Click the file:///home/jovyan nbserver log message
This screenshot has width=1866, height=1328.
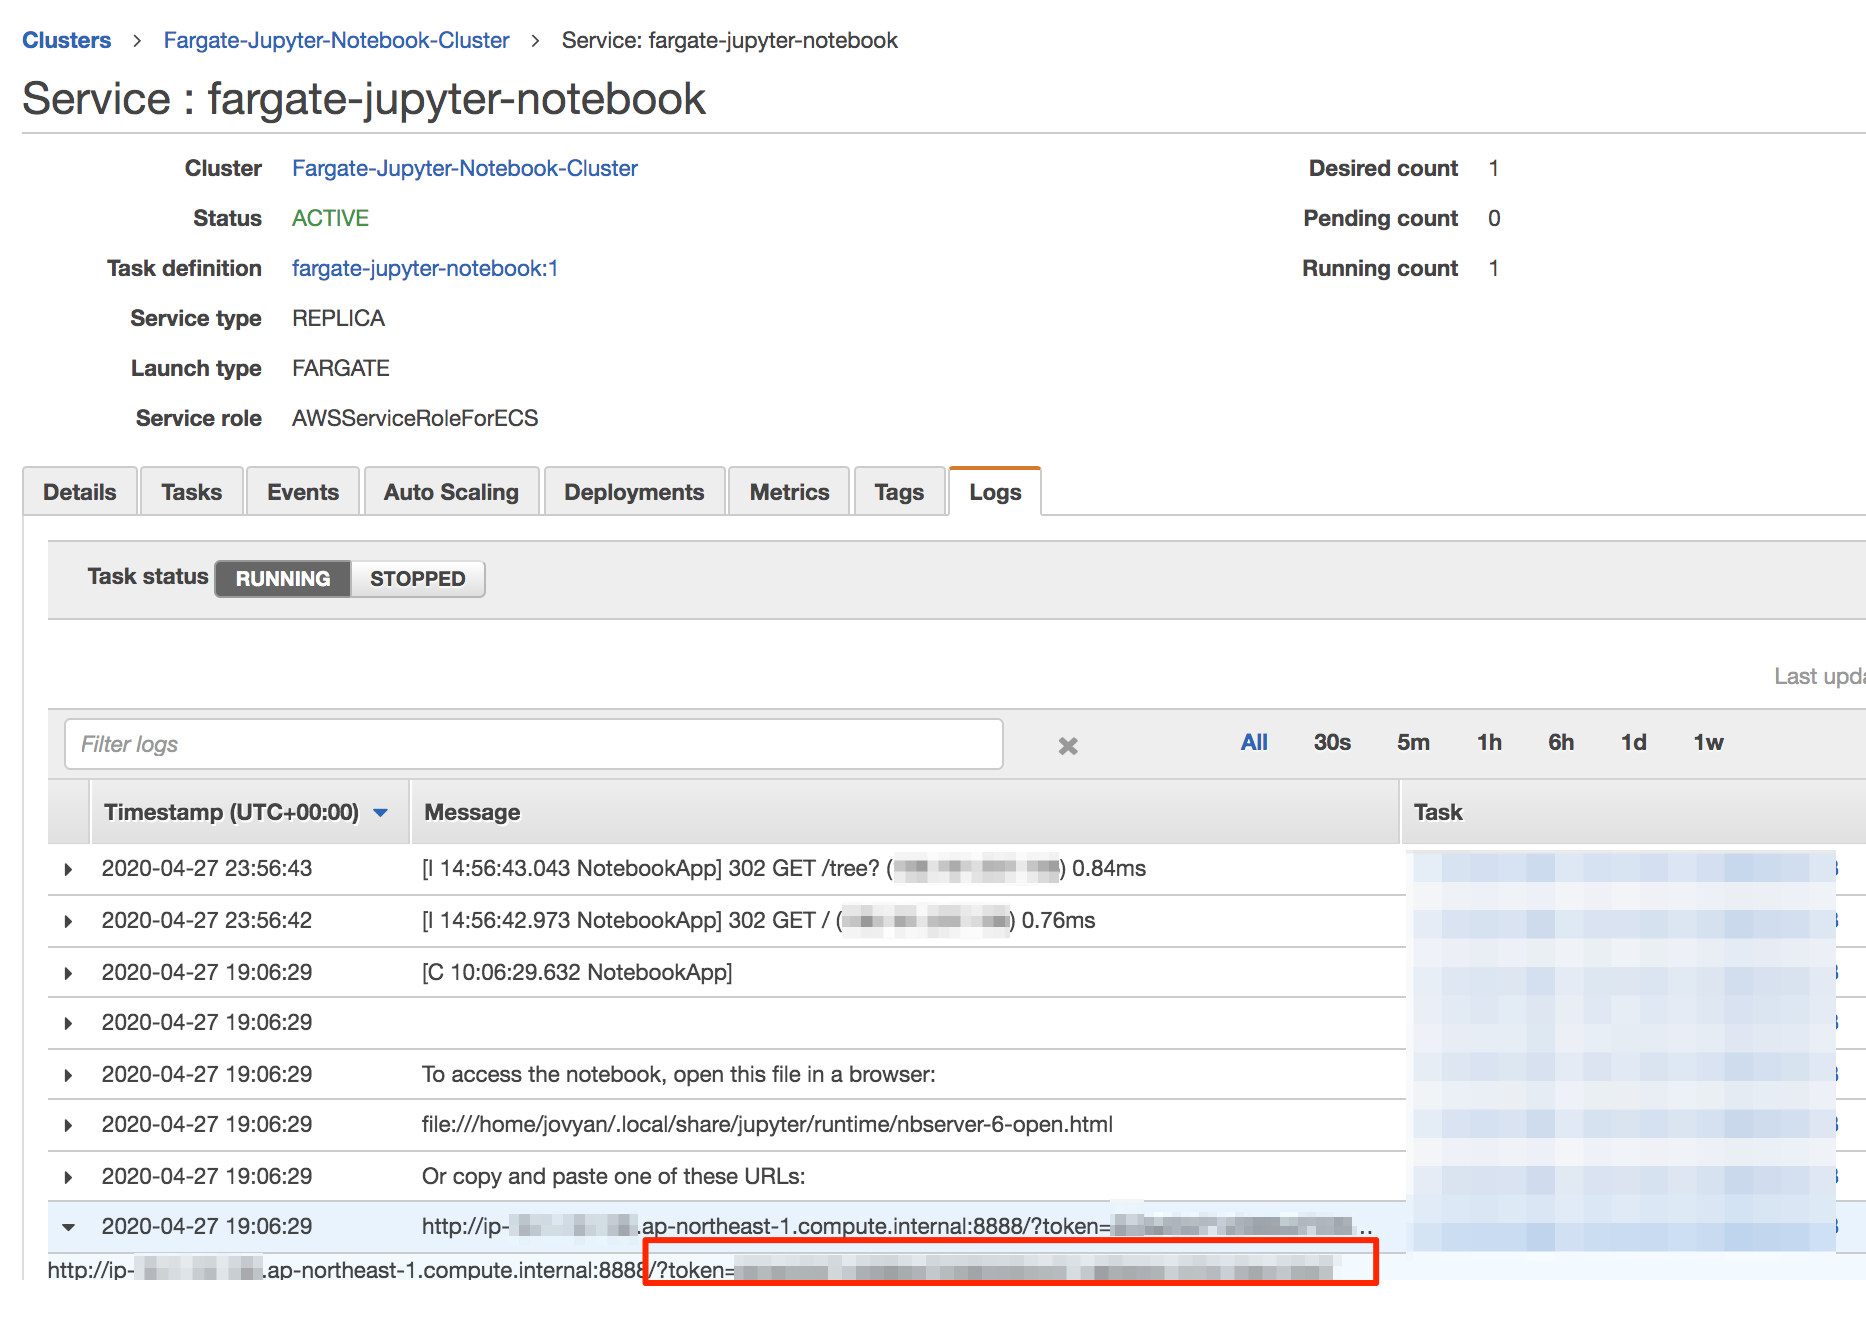767,1124
